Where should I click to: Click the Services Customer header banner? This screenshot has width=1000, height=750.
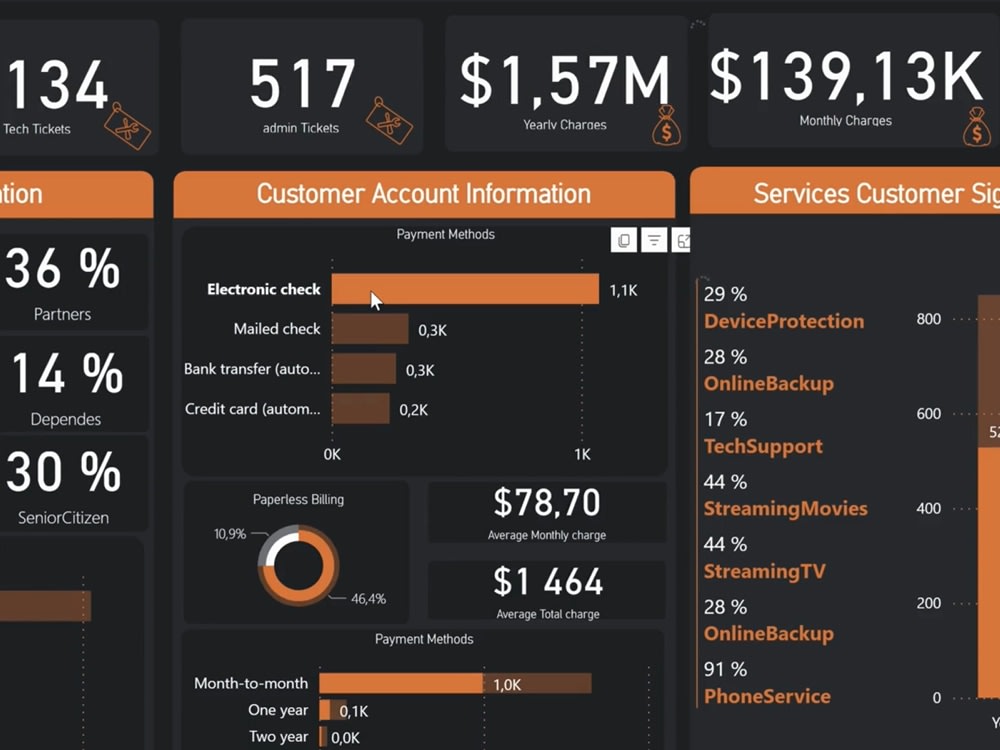tap(845, 191)
